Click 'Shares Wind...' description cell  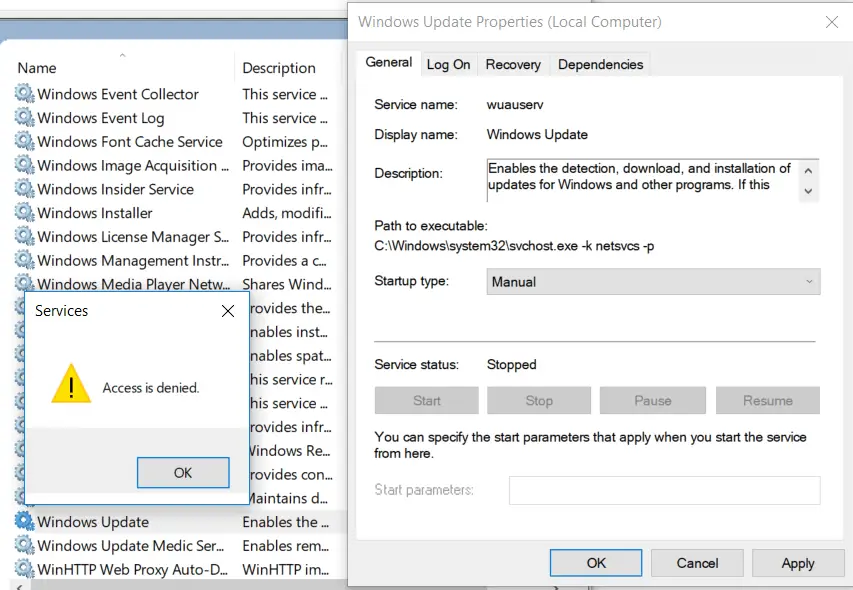pyautogui.click(x=287, y=284)
